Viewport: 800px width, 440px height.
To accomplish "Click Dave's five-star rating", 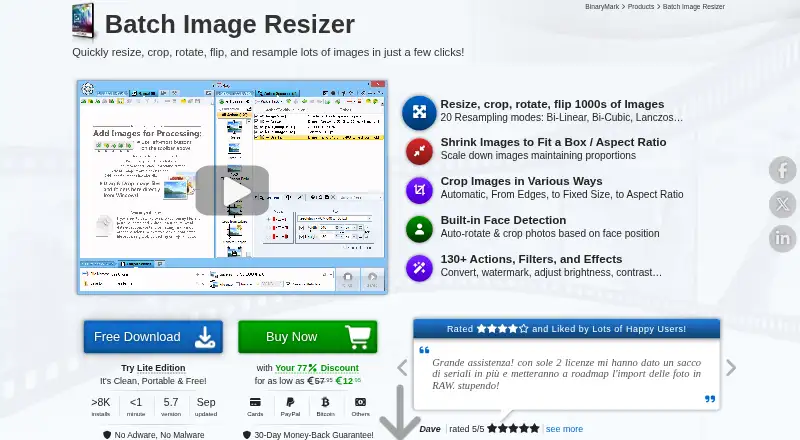I will click(x=513, y=429).
